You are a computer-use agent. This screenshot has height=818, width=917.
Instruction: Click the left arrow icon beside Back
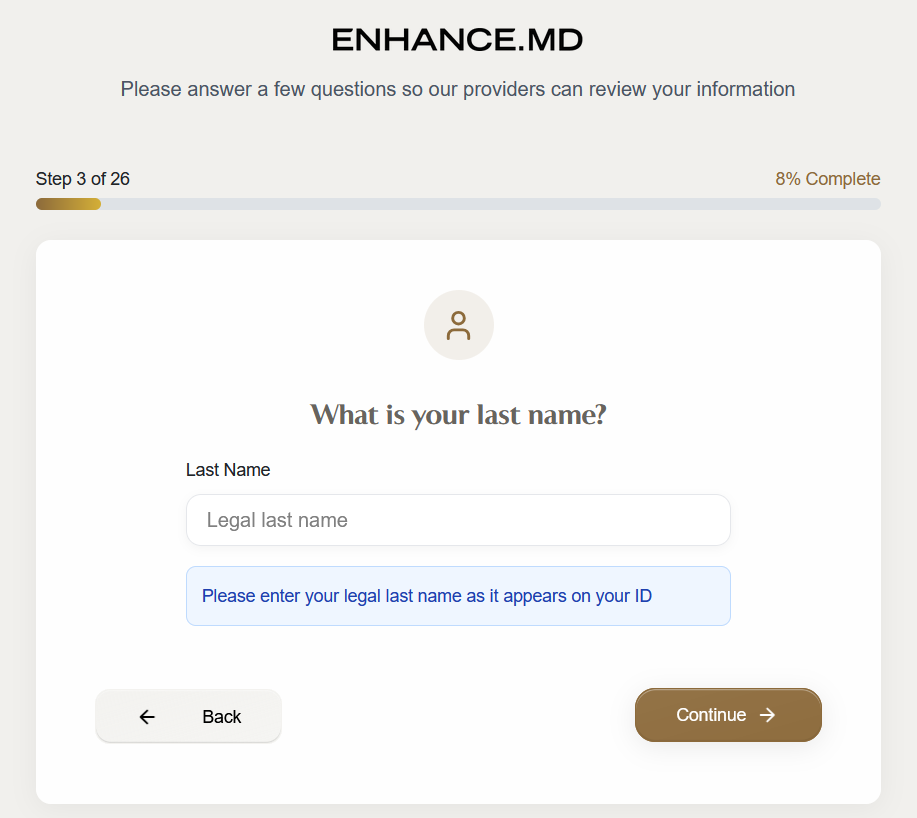coord(147,716)
